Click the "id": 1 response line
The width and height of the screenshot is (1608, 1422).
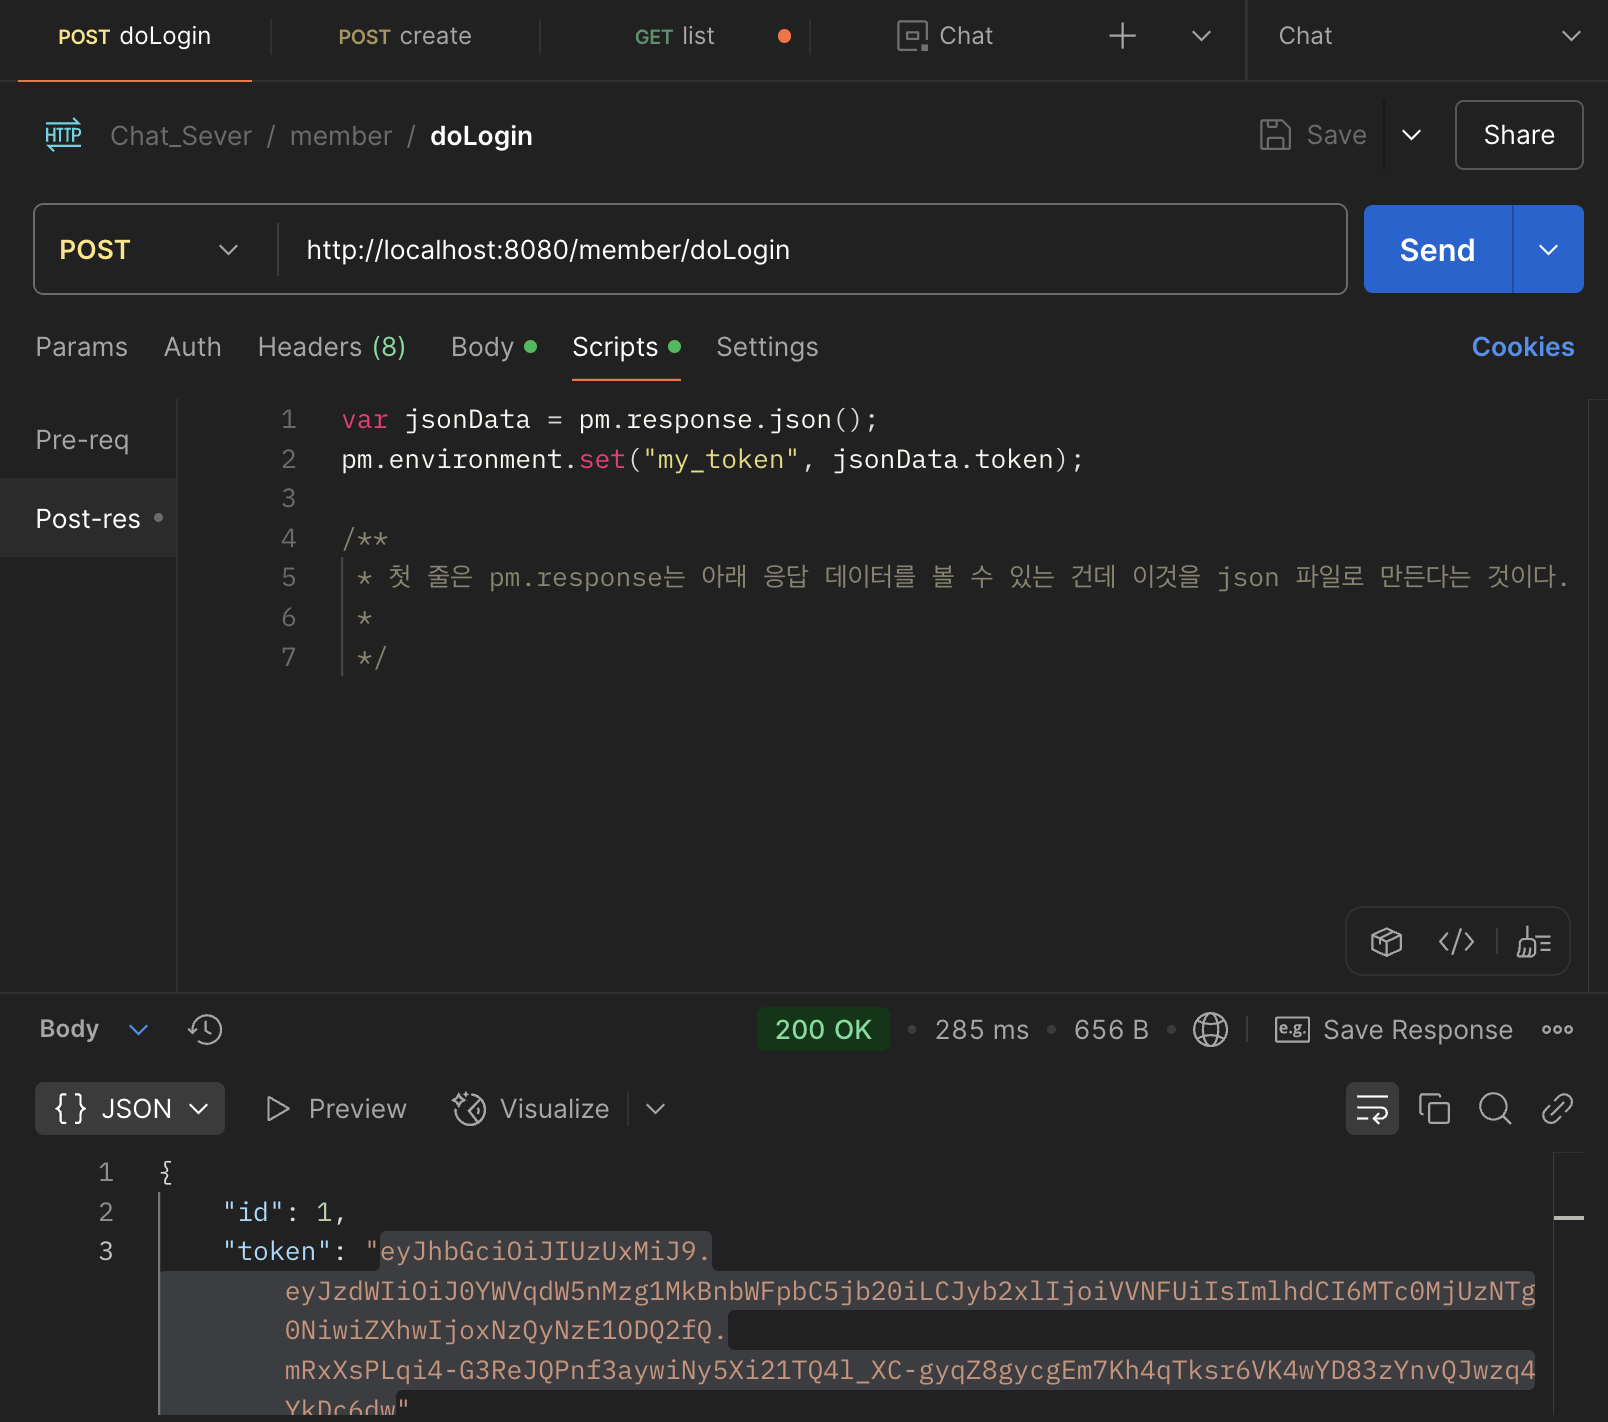pyautogui.click(x=284, y=1212)
